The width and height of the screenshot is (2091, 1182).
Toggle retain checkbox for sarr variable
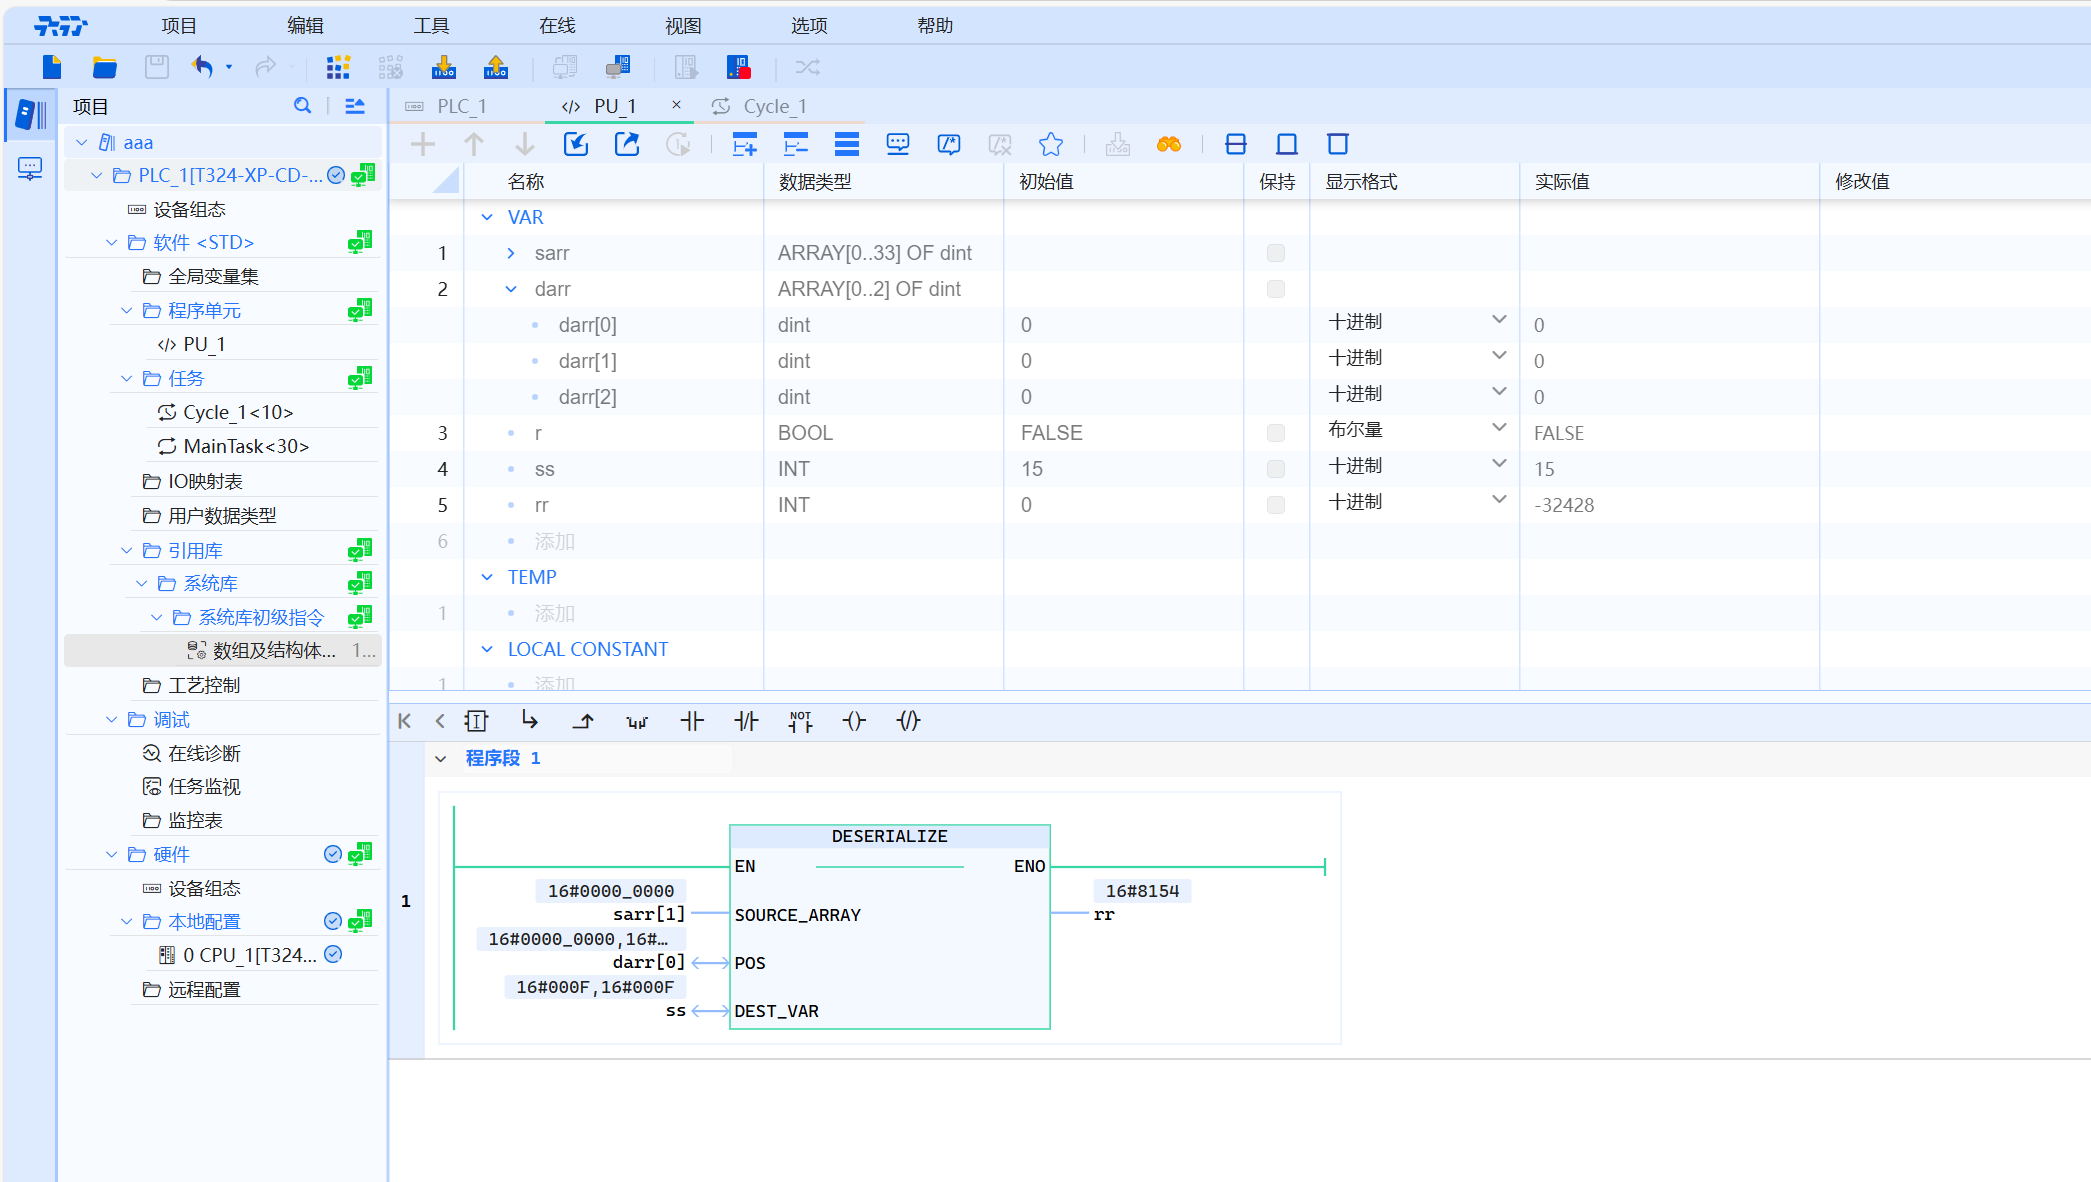(1275, 253)
